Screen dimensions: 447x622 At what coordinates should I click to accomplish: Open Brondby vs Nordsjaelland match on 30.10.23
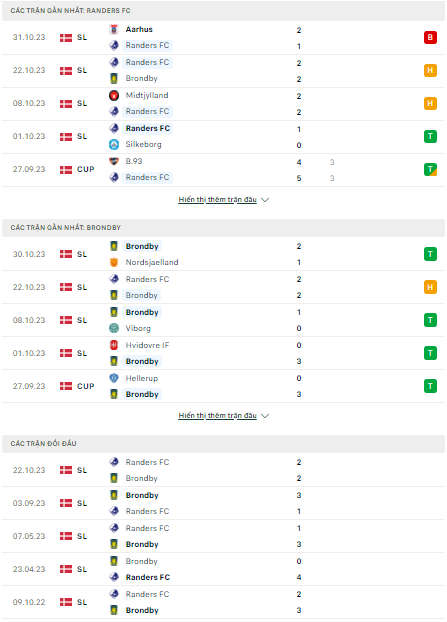[223, 254]
